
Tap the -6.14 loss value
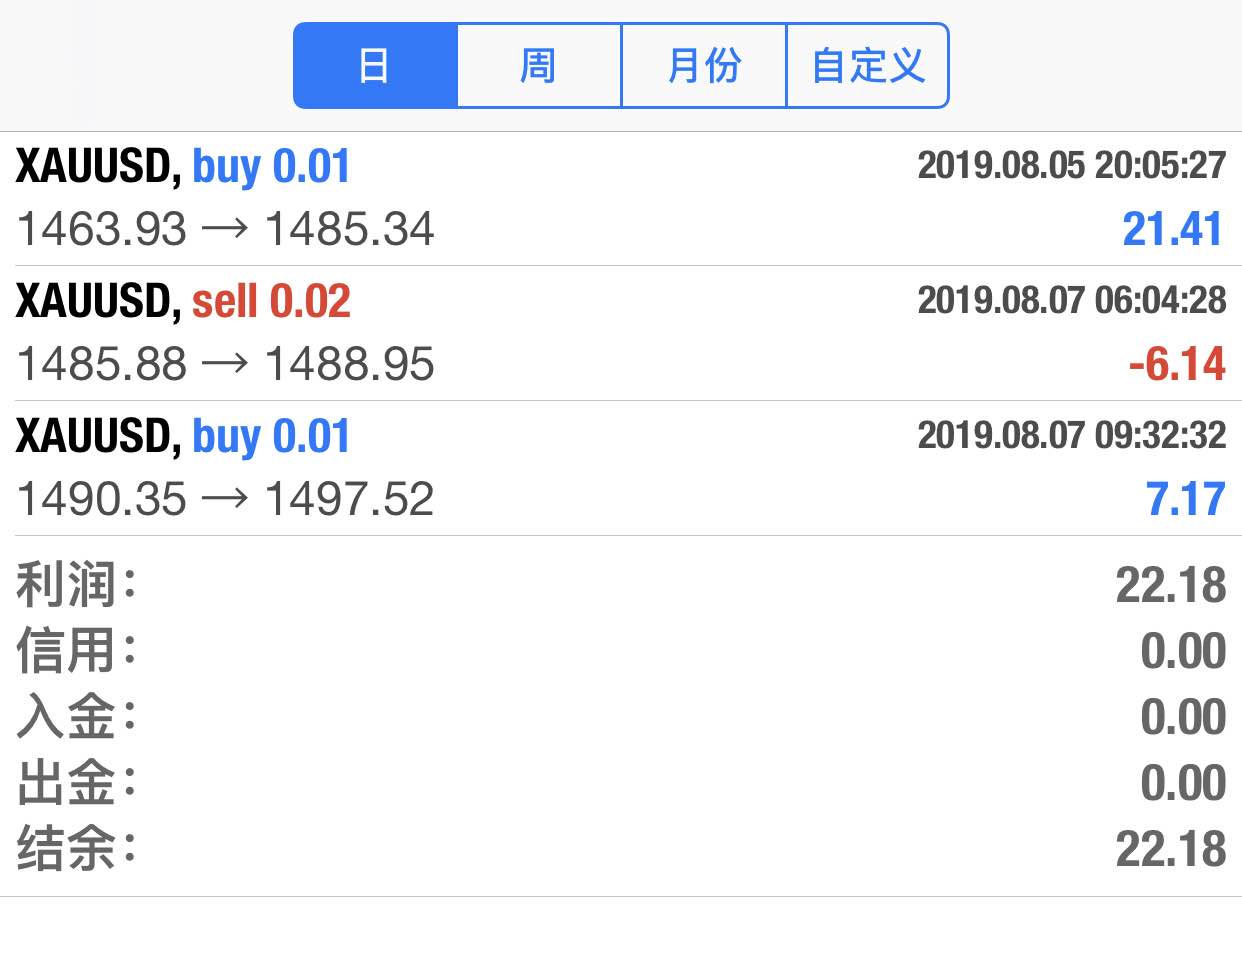(1177, 364)
